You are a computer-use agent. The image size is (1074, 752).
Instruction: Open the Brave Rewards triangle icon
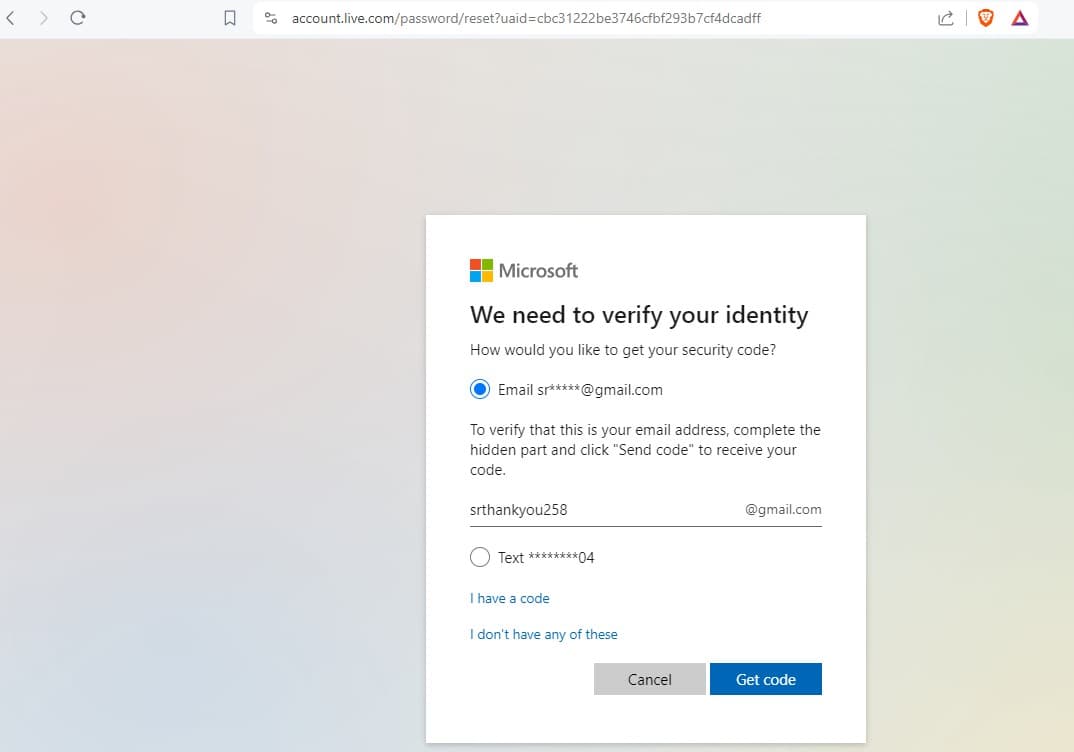(x=1020, y=18)
